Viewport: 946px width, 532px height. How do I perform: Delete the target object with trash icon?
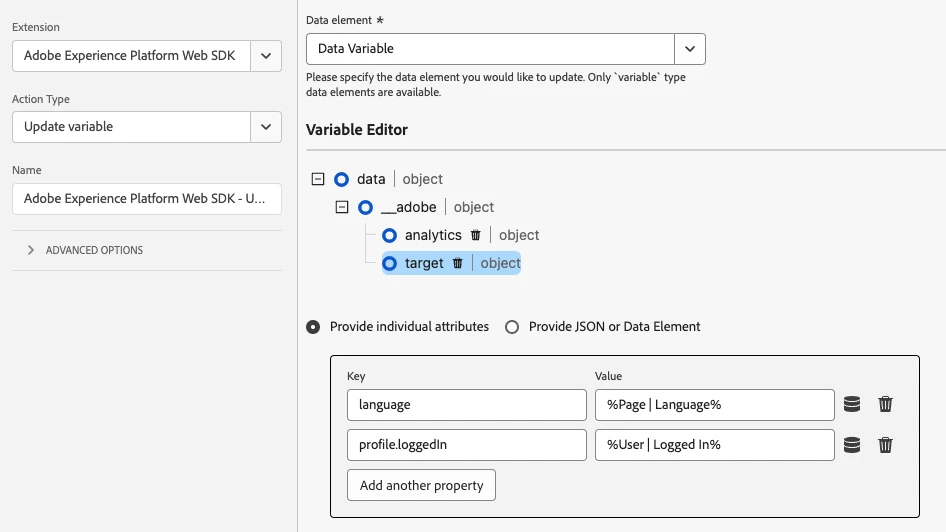coord(457,263)
